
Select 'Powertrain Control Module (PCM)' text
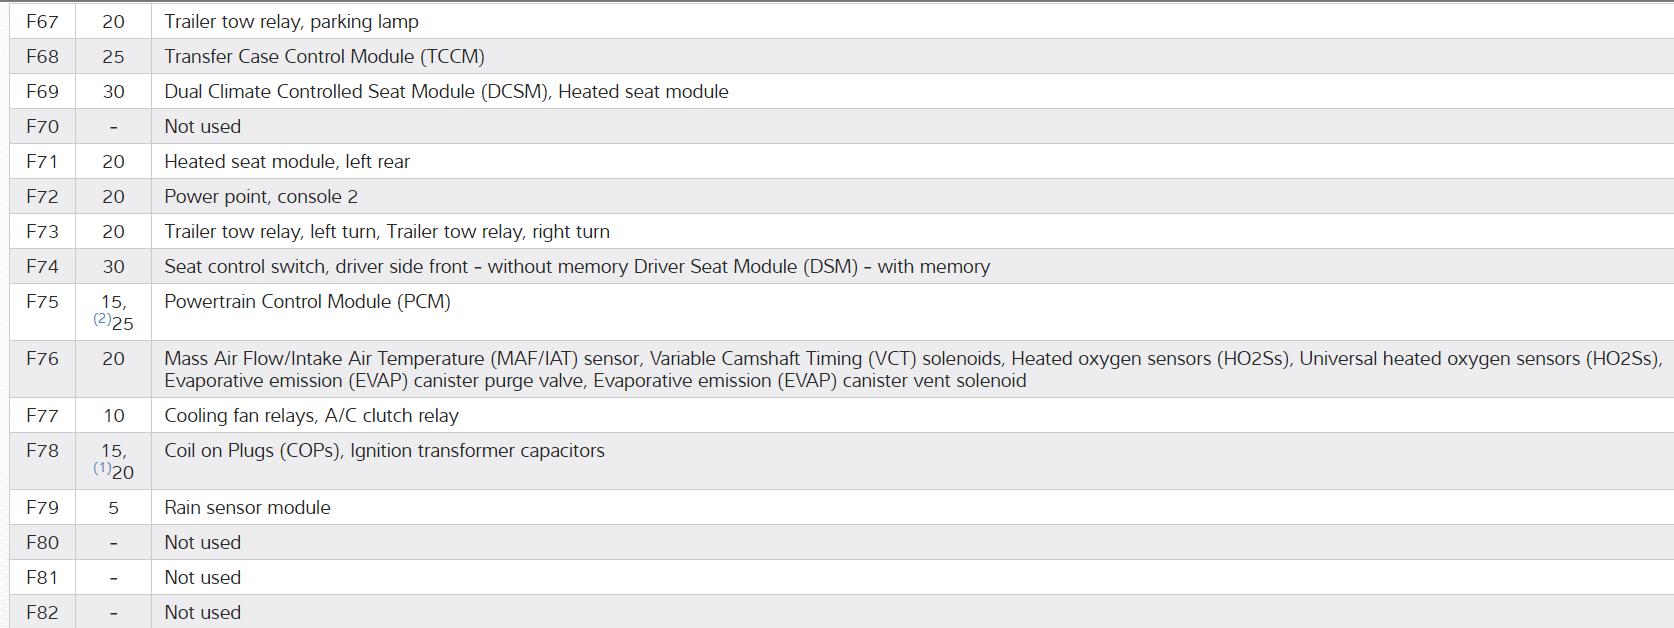point(307,302)
